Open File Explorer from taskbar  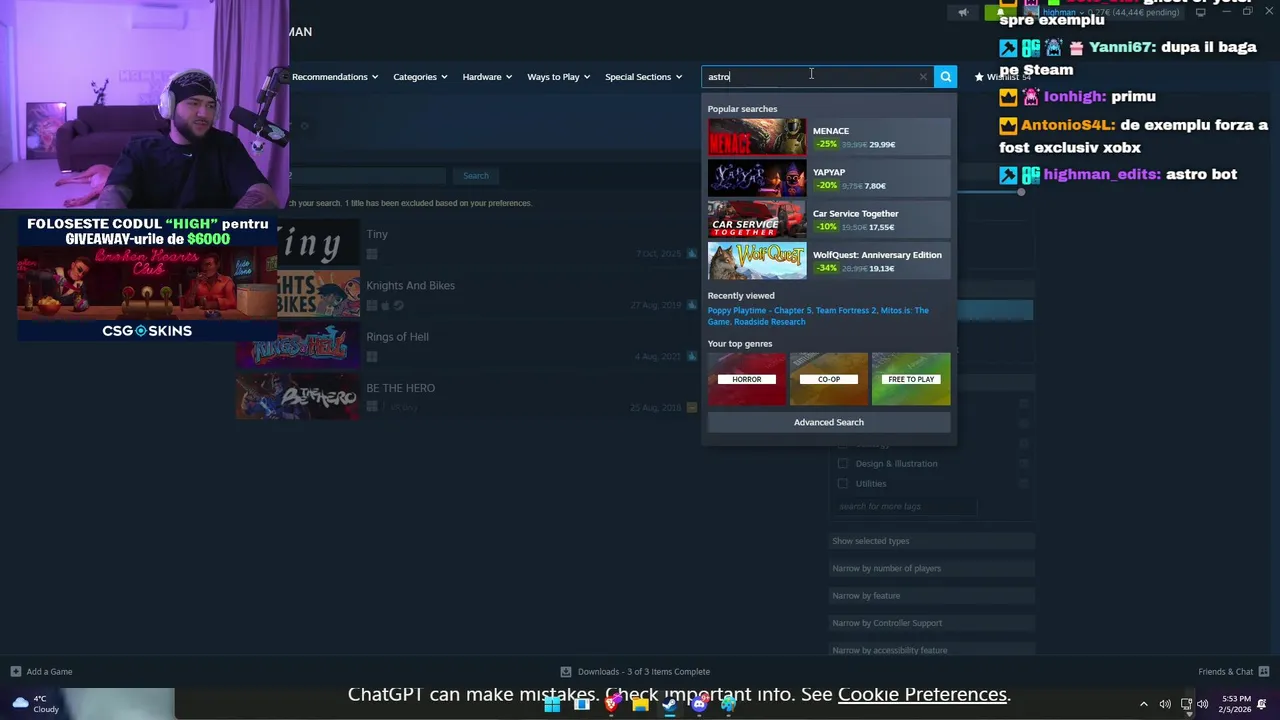[x=640, y=705]
